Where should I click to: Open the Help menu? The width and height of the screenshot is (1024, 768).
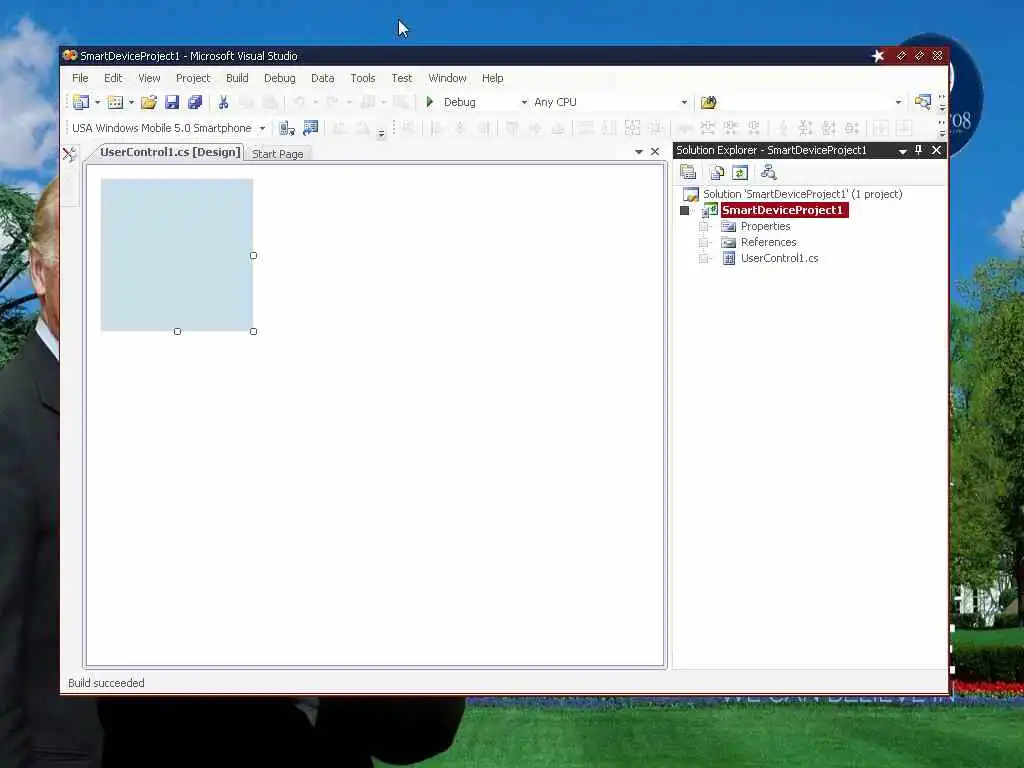click(492, 78)
